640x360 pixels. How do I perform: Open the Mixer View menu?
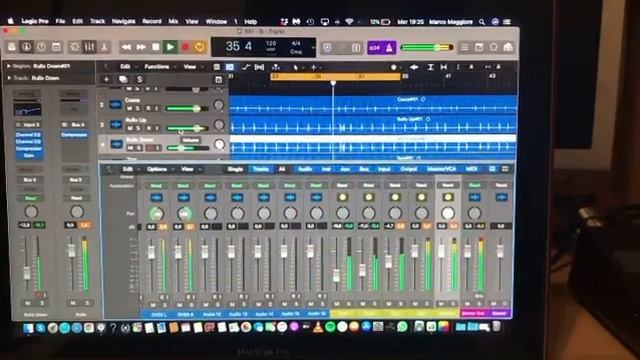[x=187, y=169]
